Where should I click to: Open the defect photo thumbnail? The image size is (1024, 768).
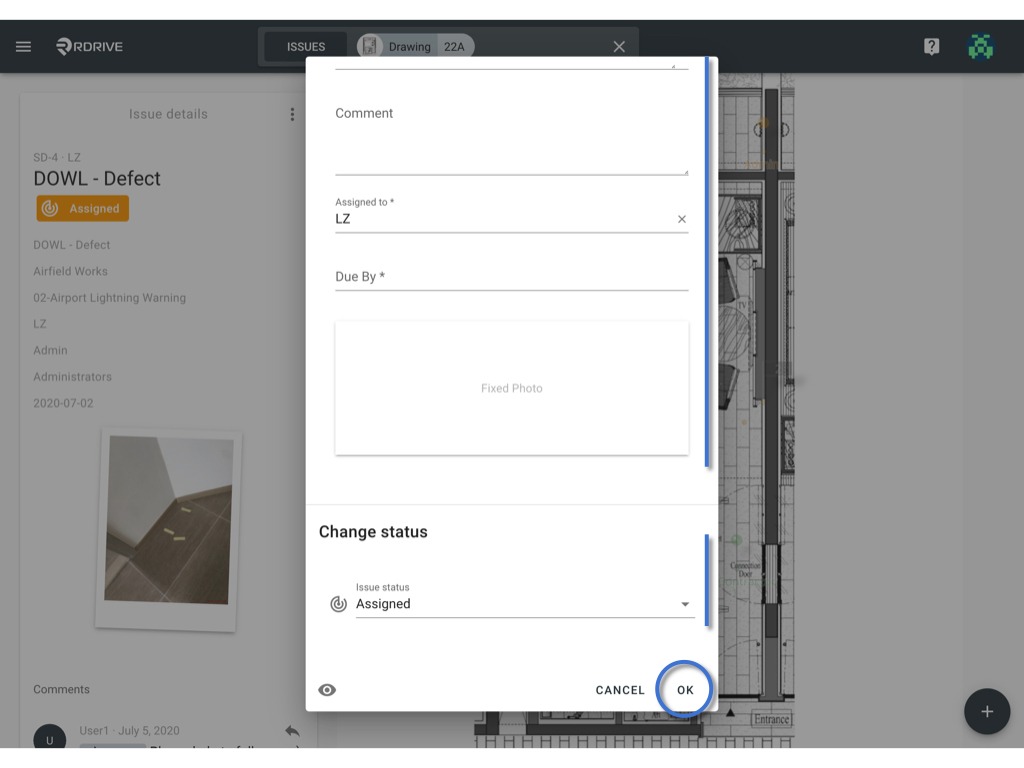click(x=168, y=529)
